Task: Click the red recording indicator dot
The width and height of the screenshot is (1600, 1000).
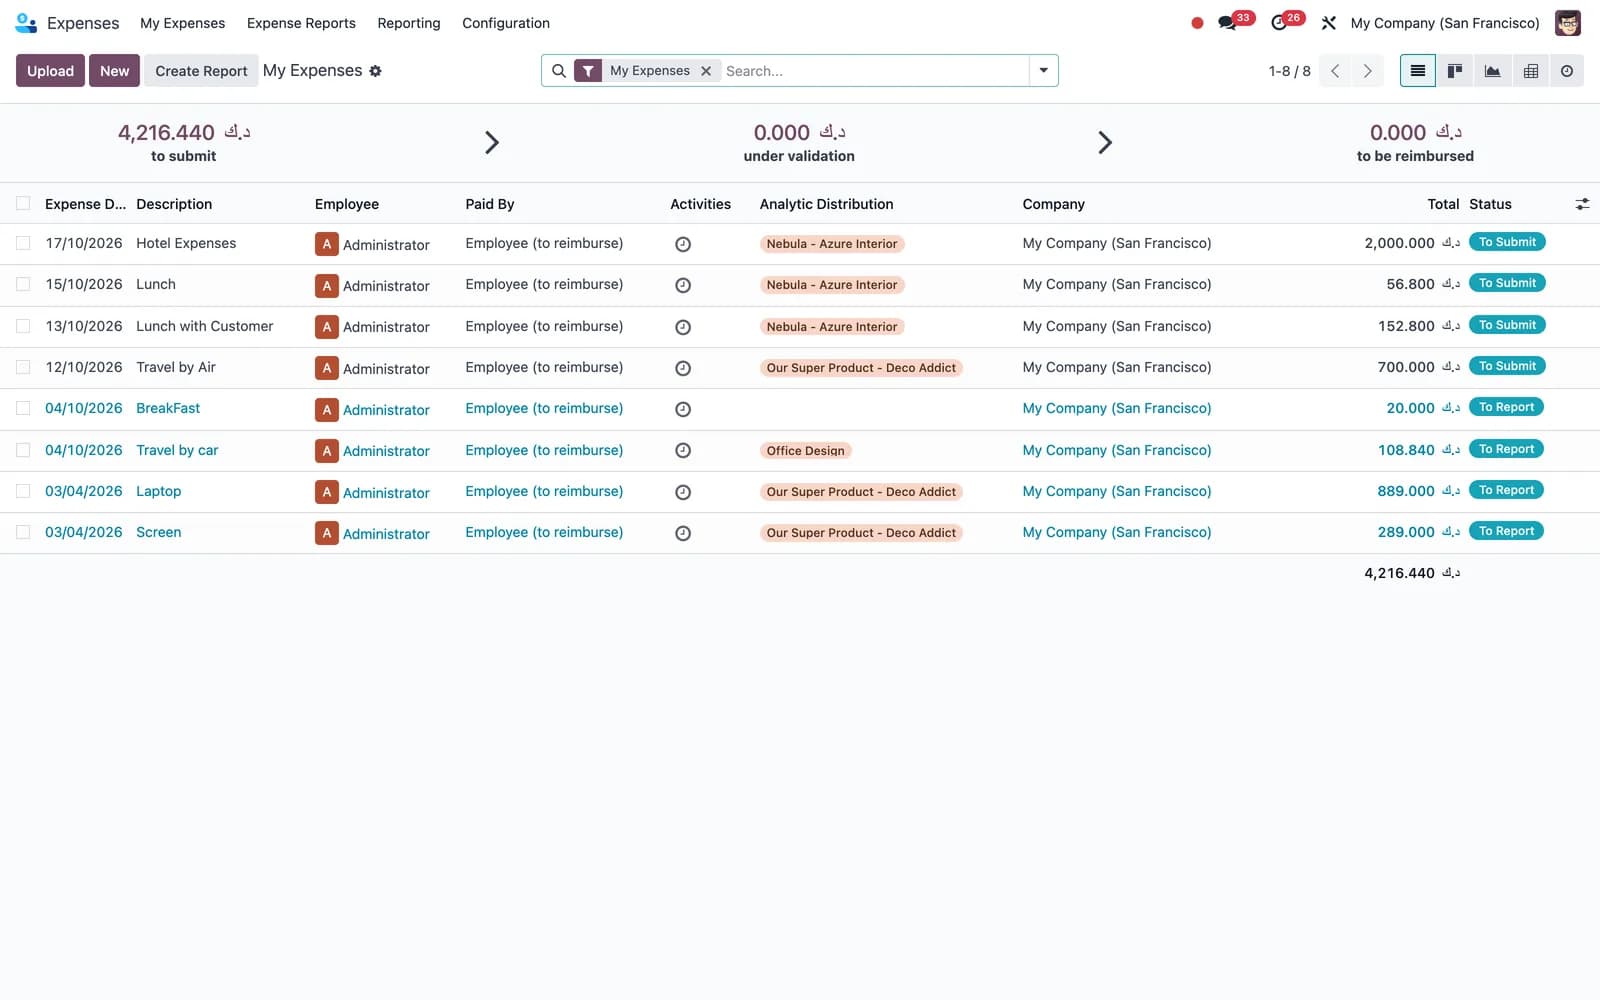Action: 1197,23
